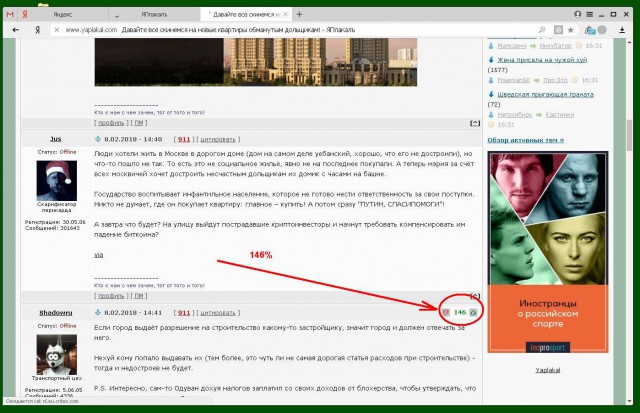
Task: Click user icon beside Маркович
Action: tap(491, 46)
